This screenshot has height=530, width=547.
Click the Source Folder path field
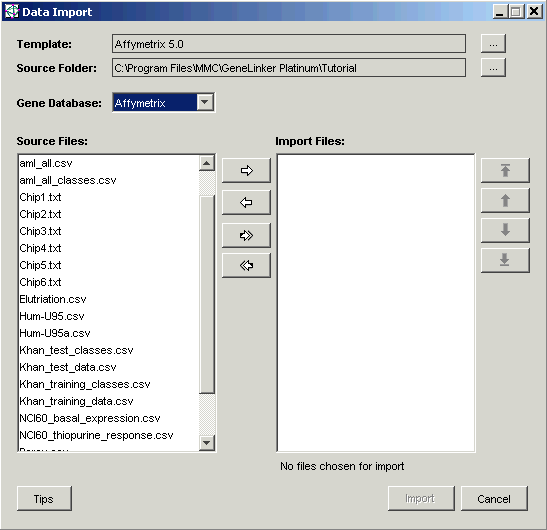(x=289, y=68)
